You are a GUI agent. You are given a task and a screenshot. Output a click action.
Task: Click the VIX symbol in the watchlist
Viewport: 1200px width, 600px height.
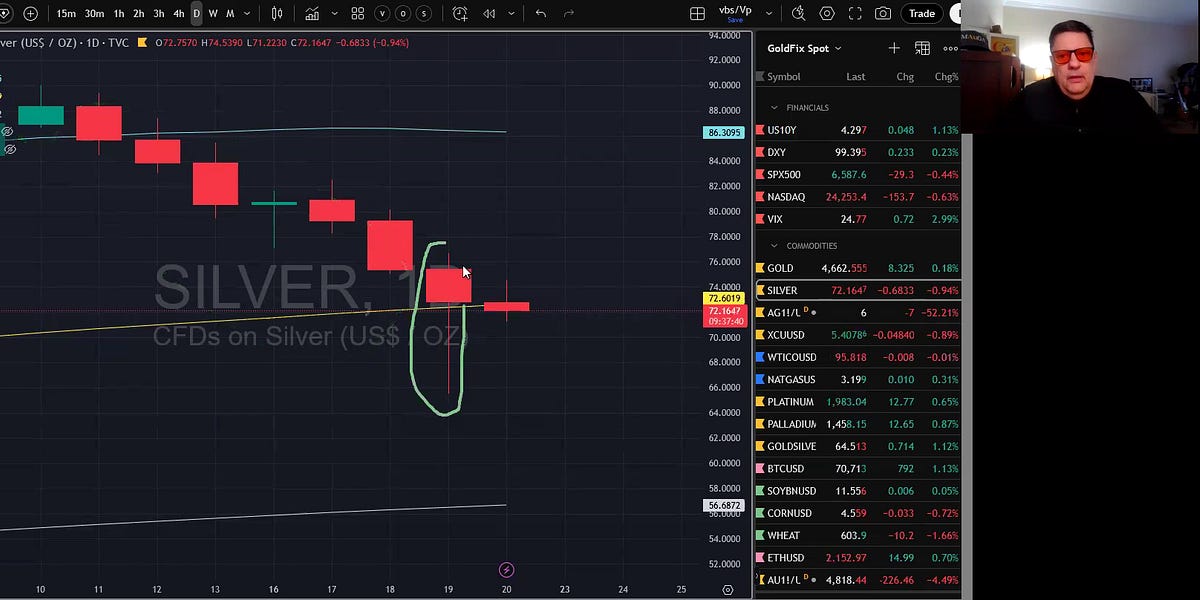click(775, 219)
